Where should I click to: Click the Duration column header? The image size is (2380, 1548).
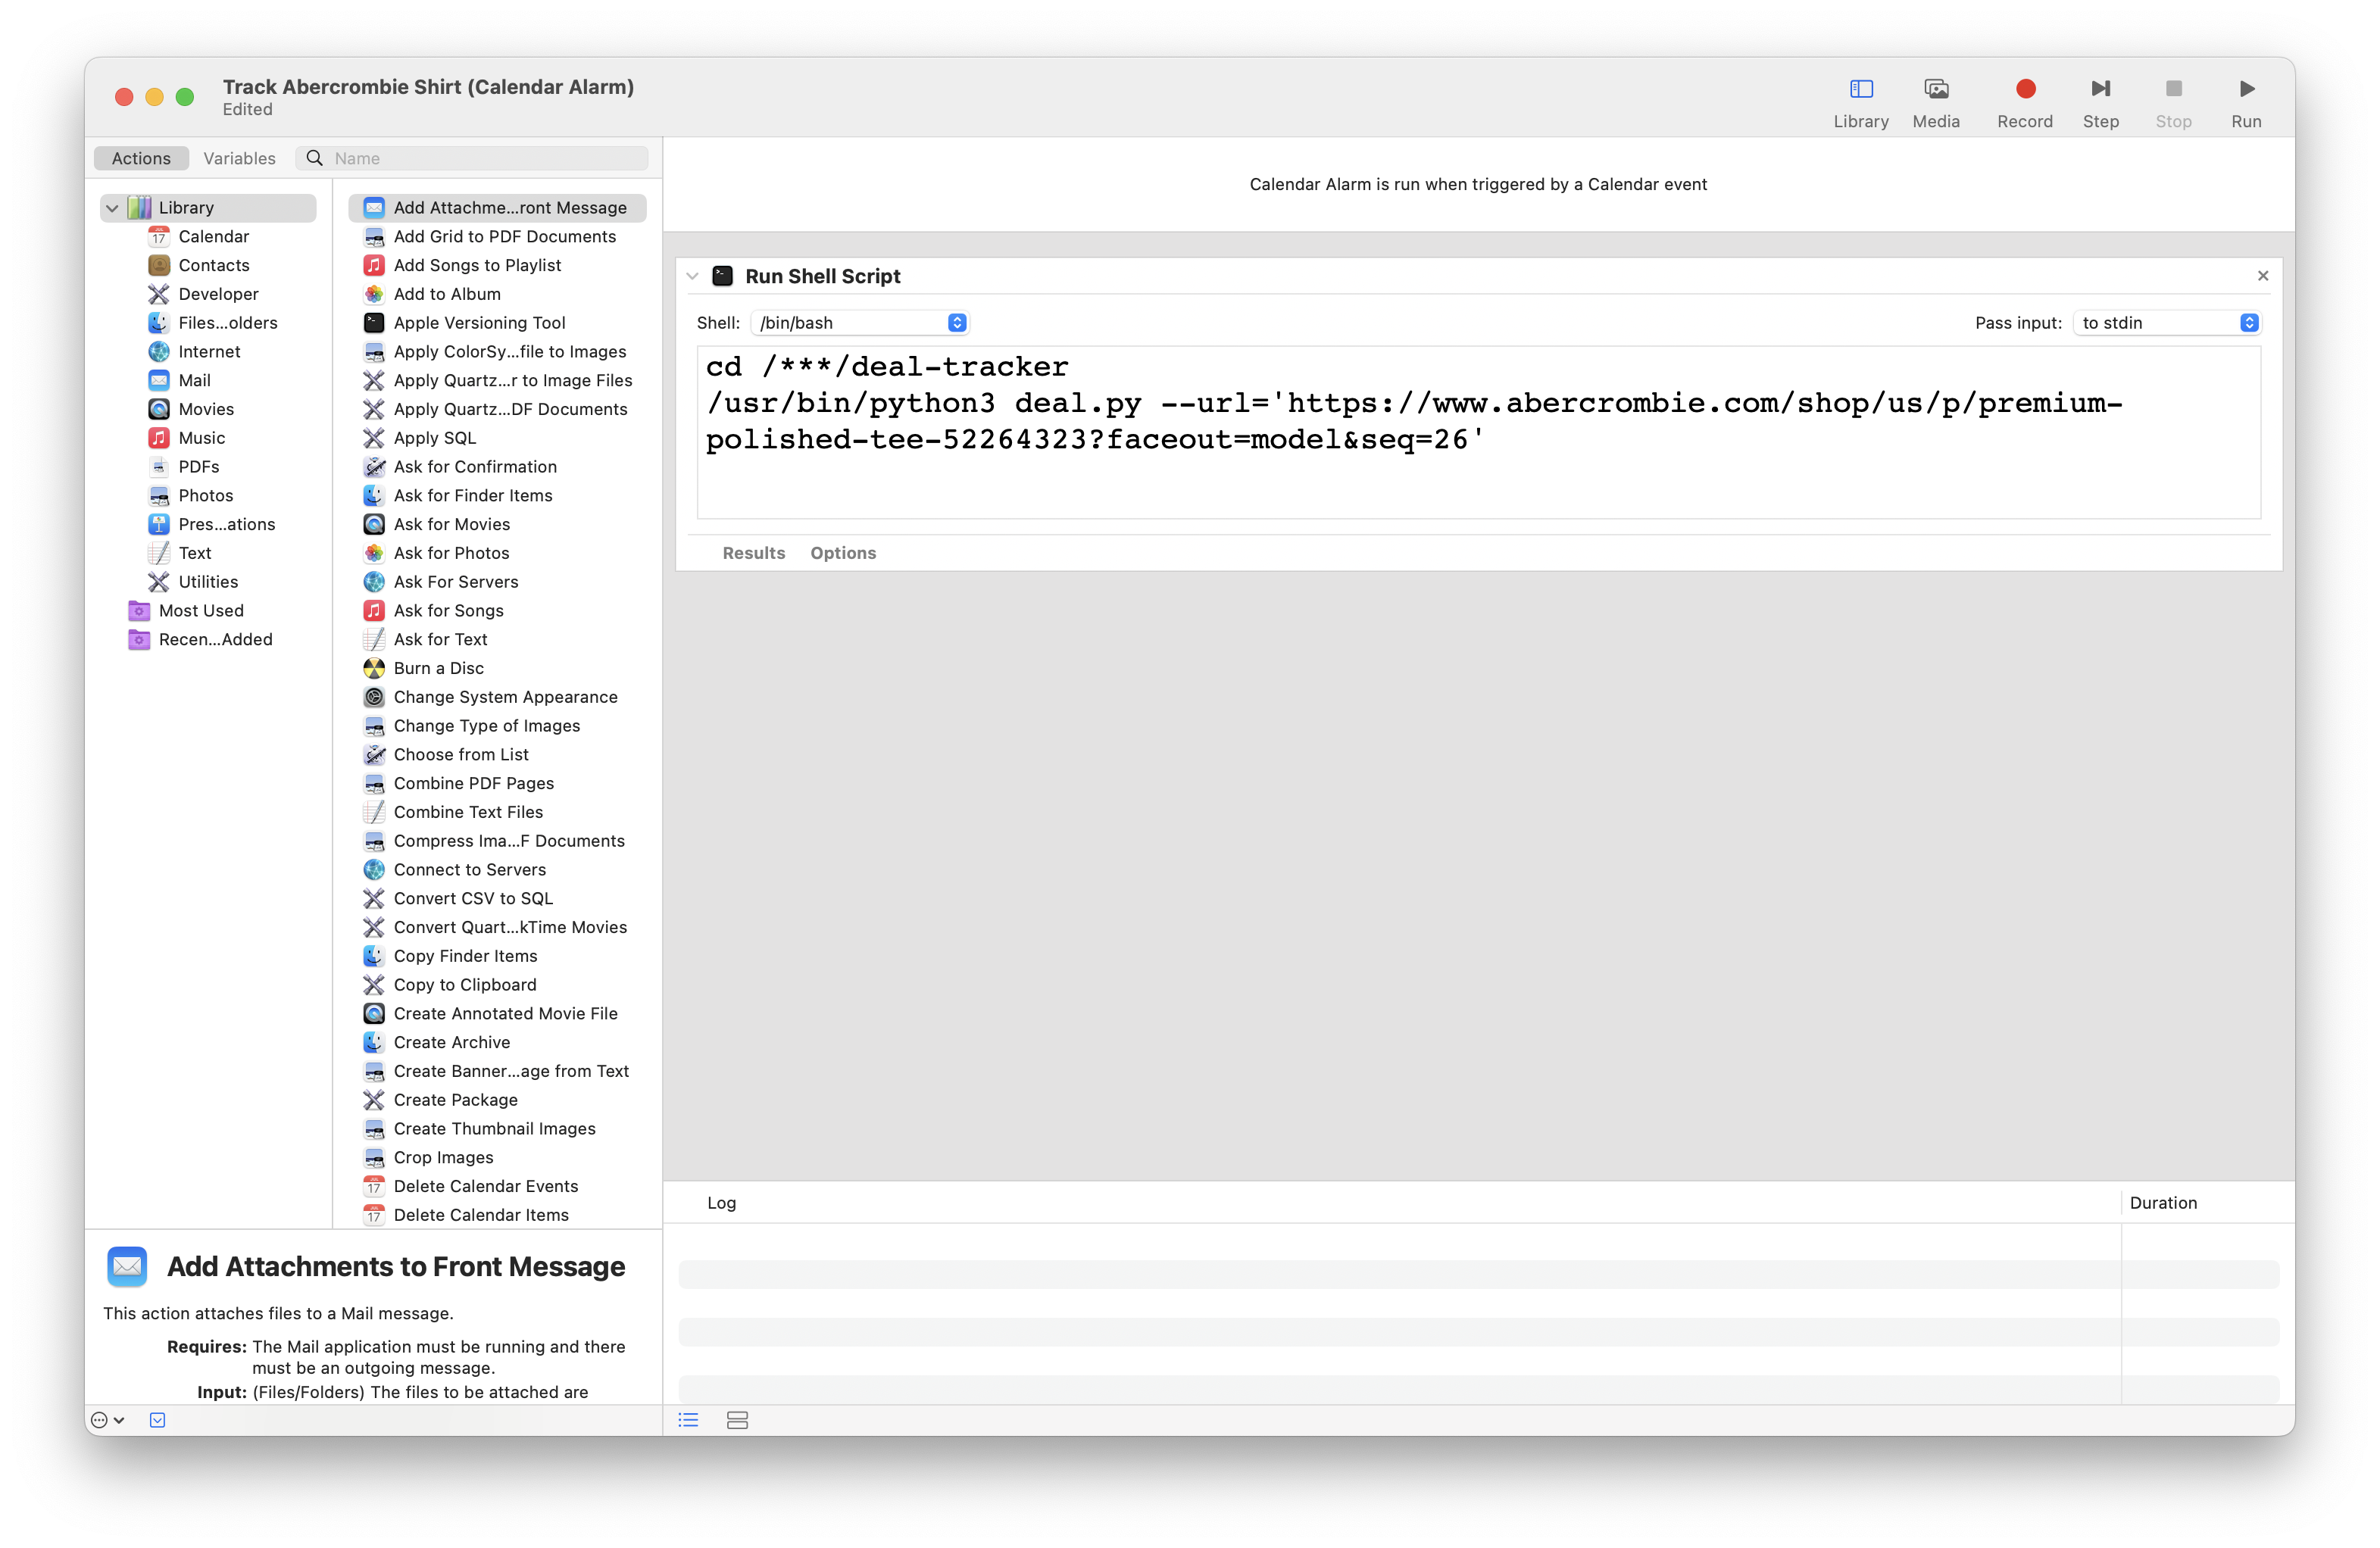click(x=2163, y=1203)
